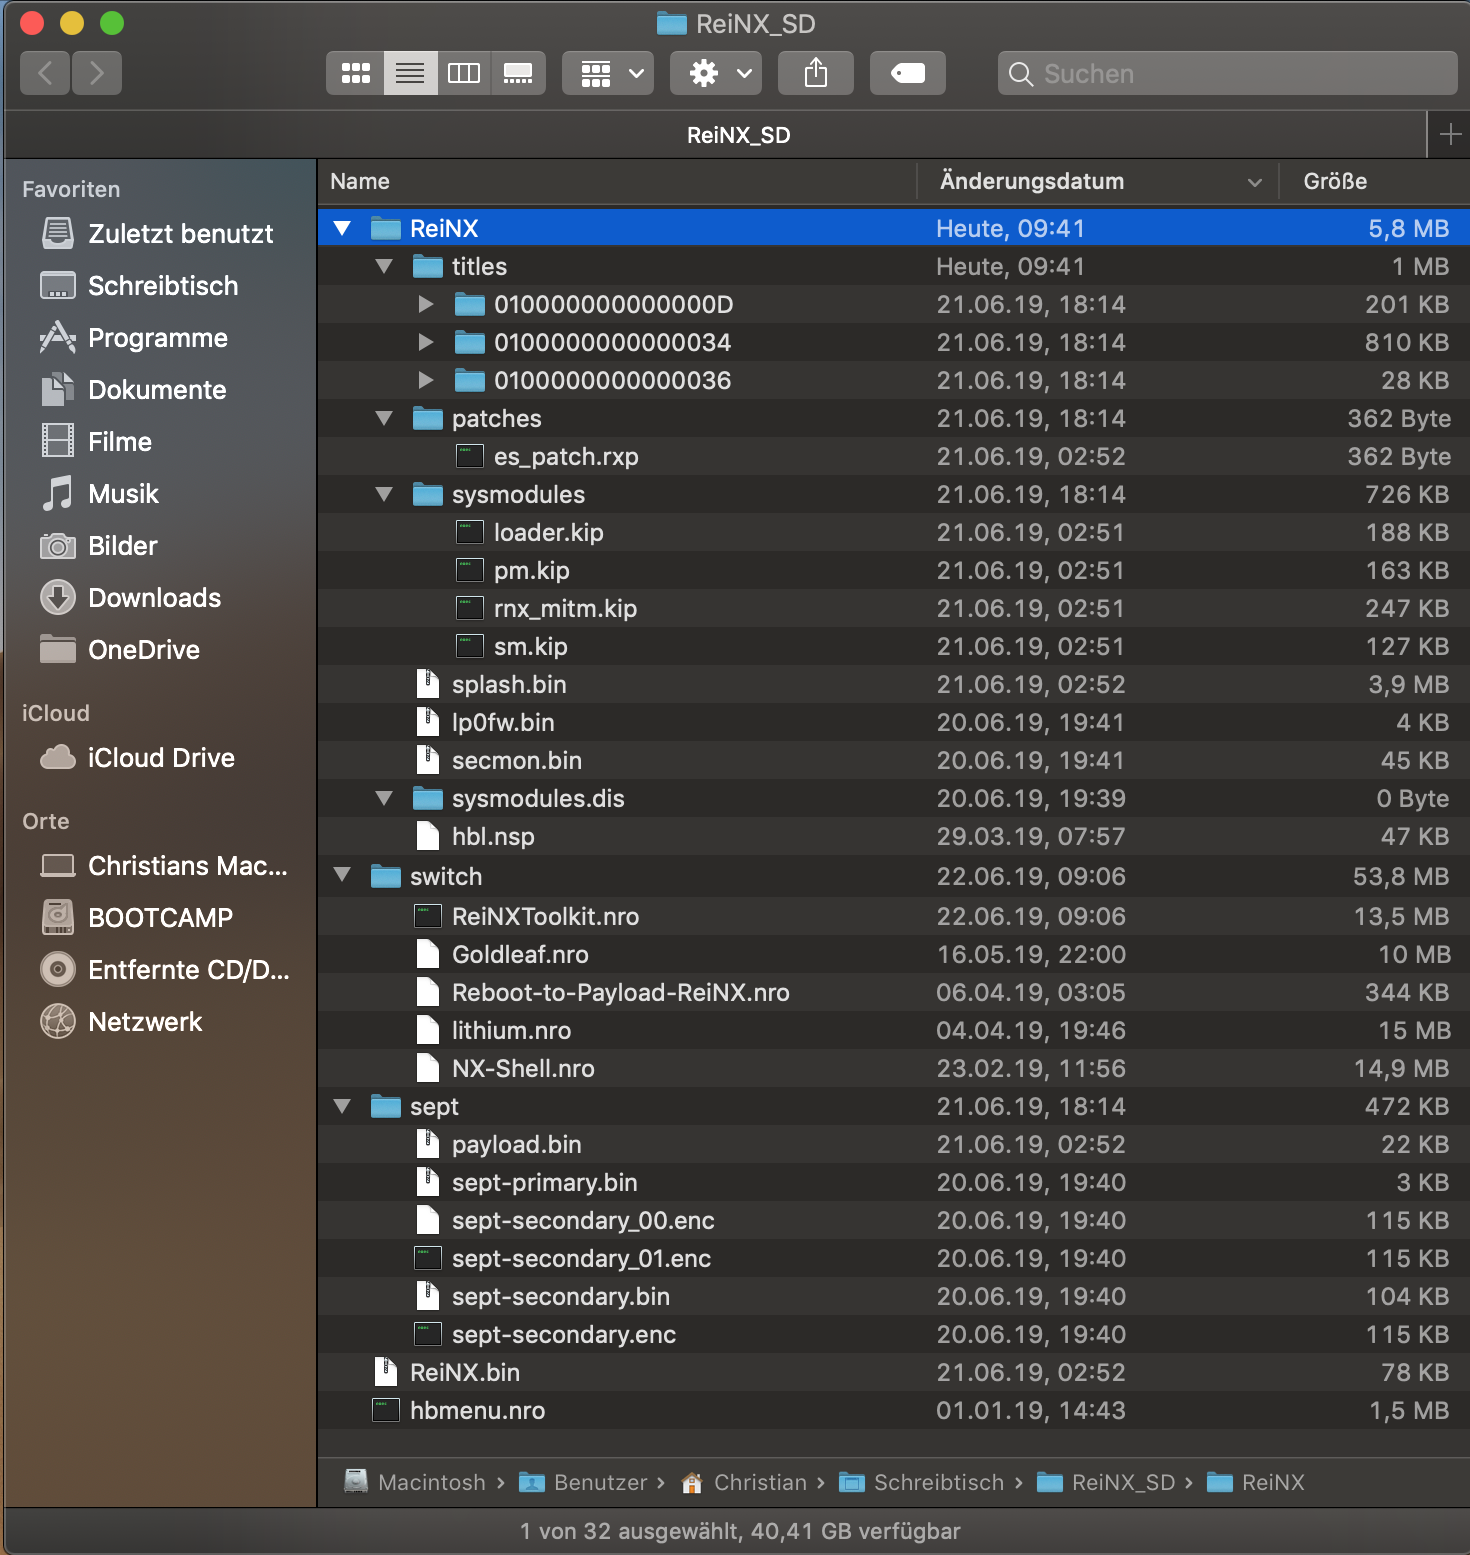Select the Goldleaf.nro file icon

coord(428,954)
